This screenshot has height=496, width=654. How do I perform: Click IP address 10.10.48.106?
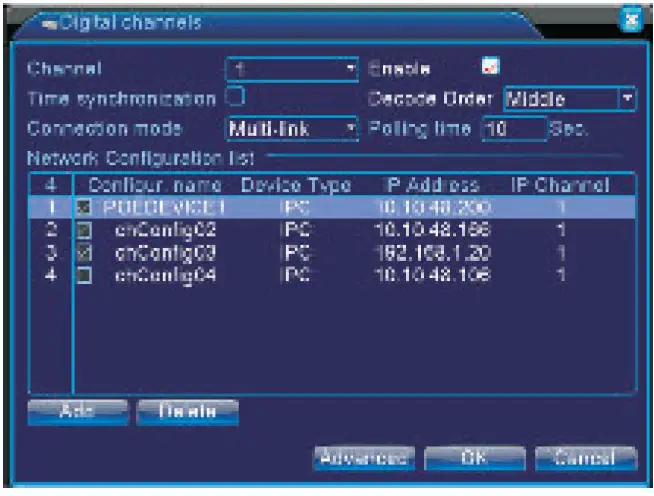pos(432,275)
